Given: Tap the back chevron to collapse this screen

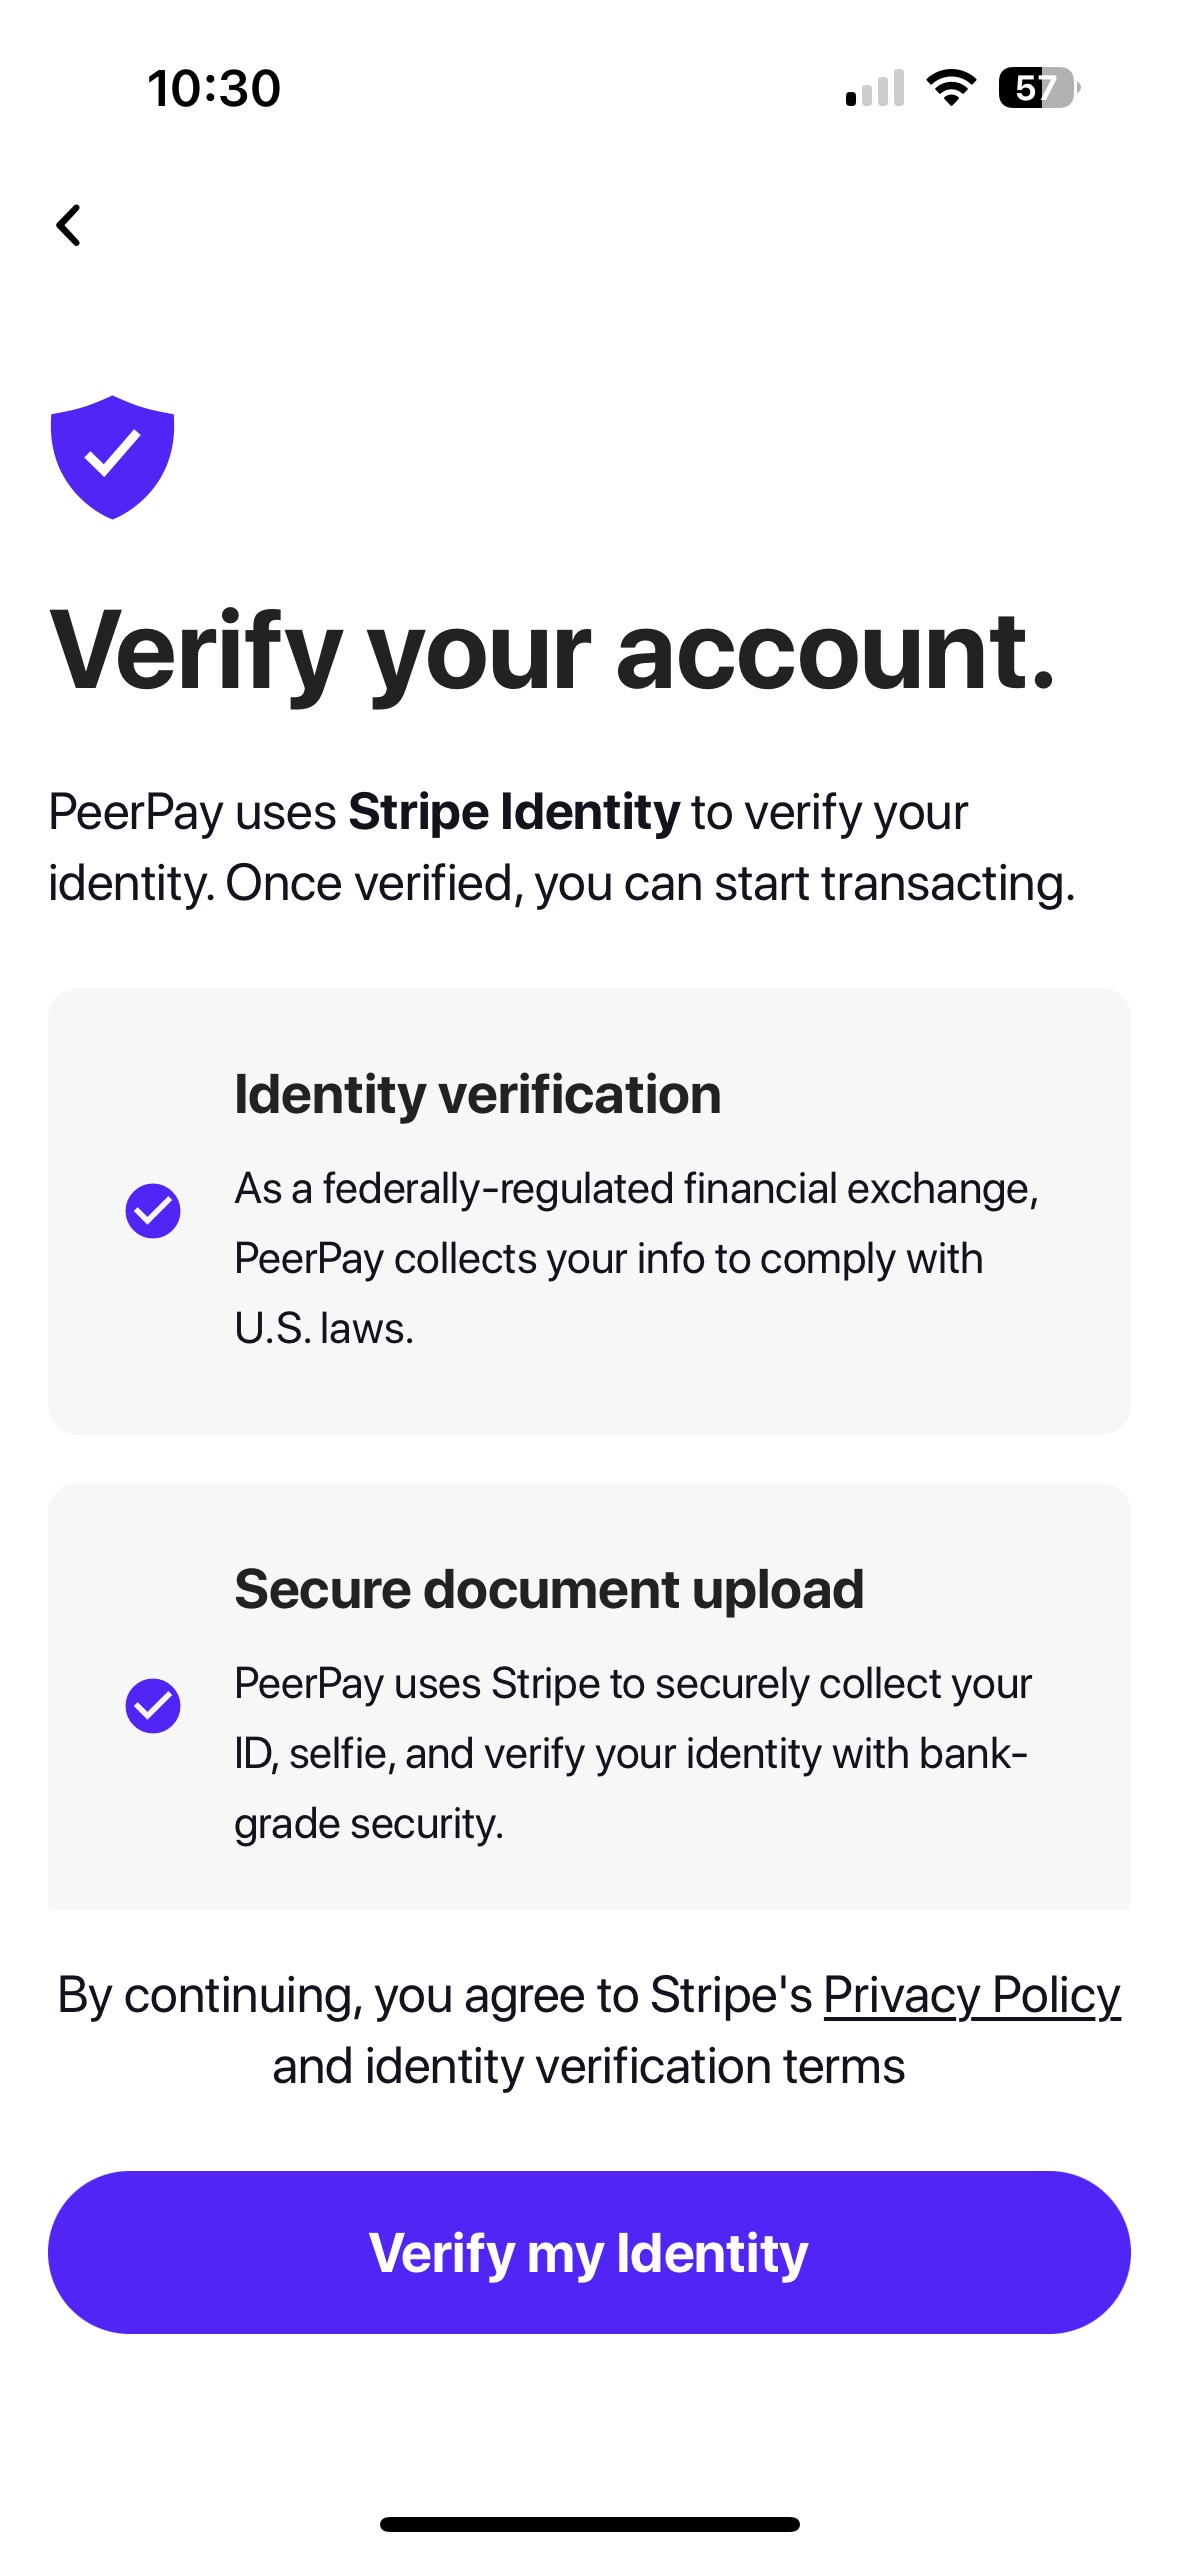Looking at the screenshot, I should 70,226.
